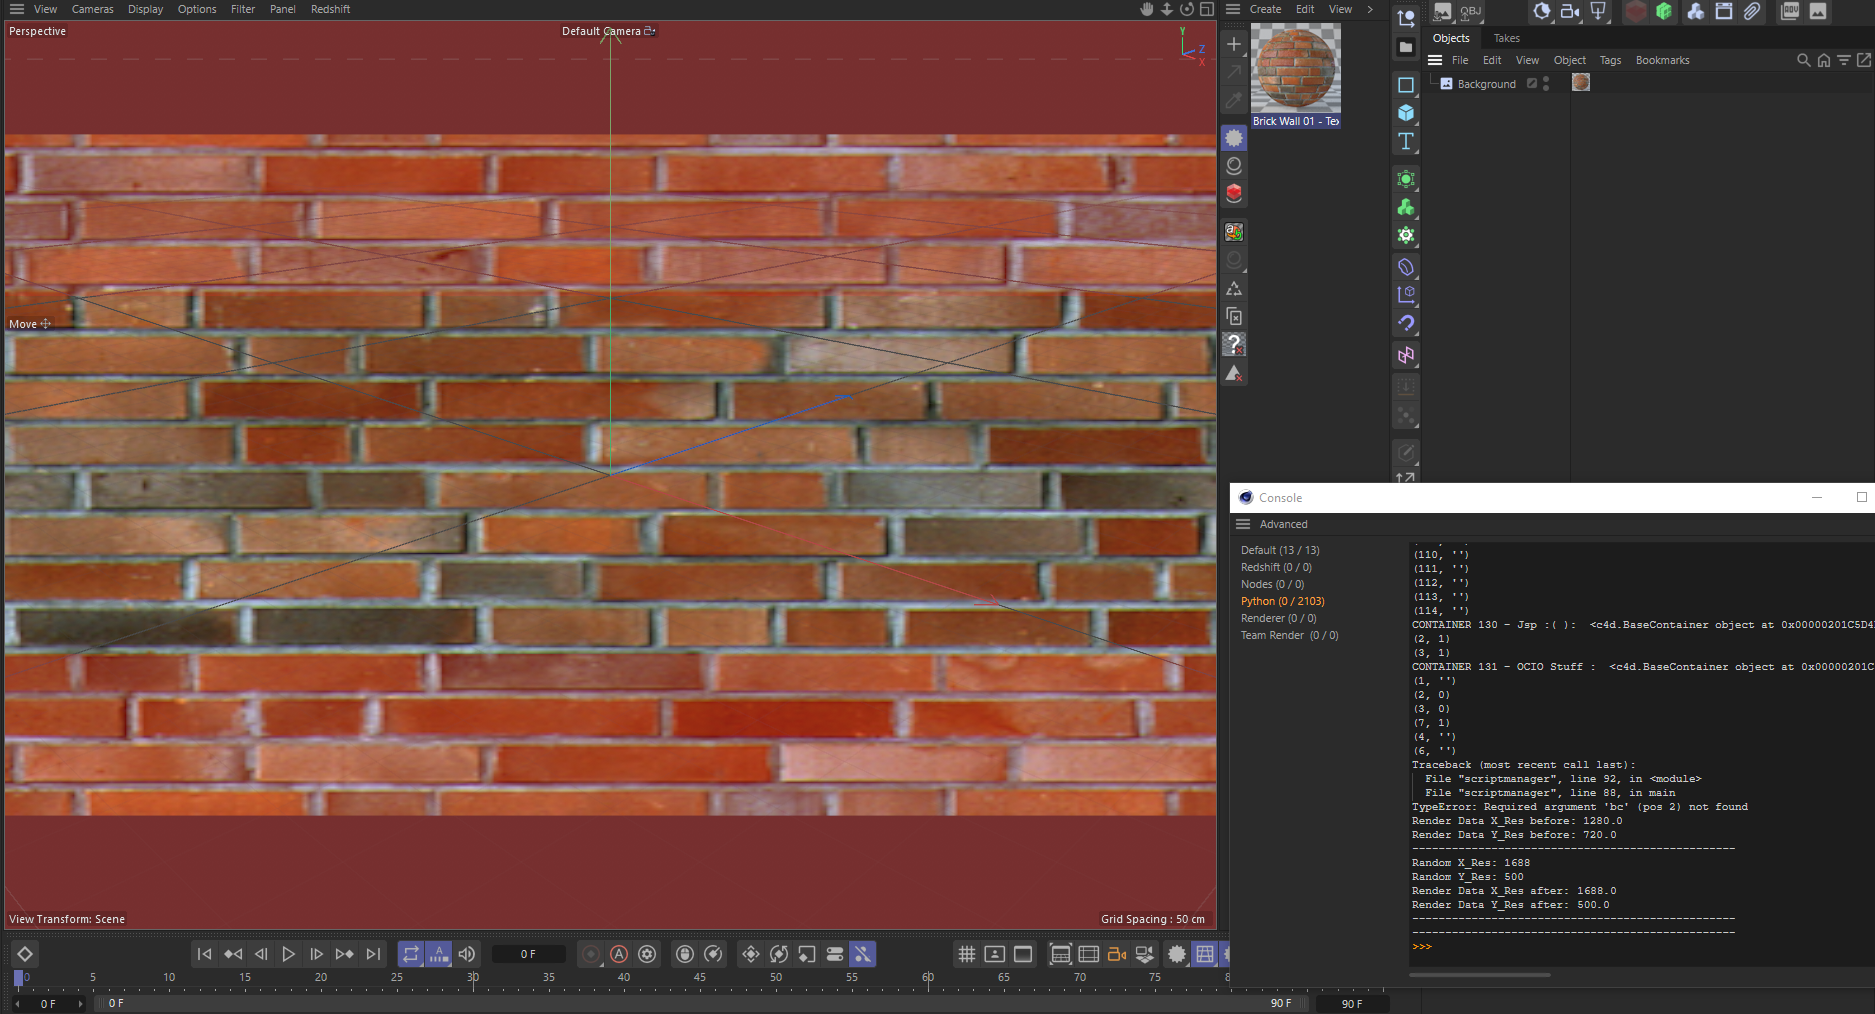Click the pink Symmetry object icon

point(1406,355)
